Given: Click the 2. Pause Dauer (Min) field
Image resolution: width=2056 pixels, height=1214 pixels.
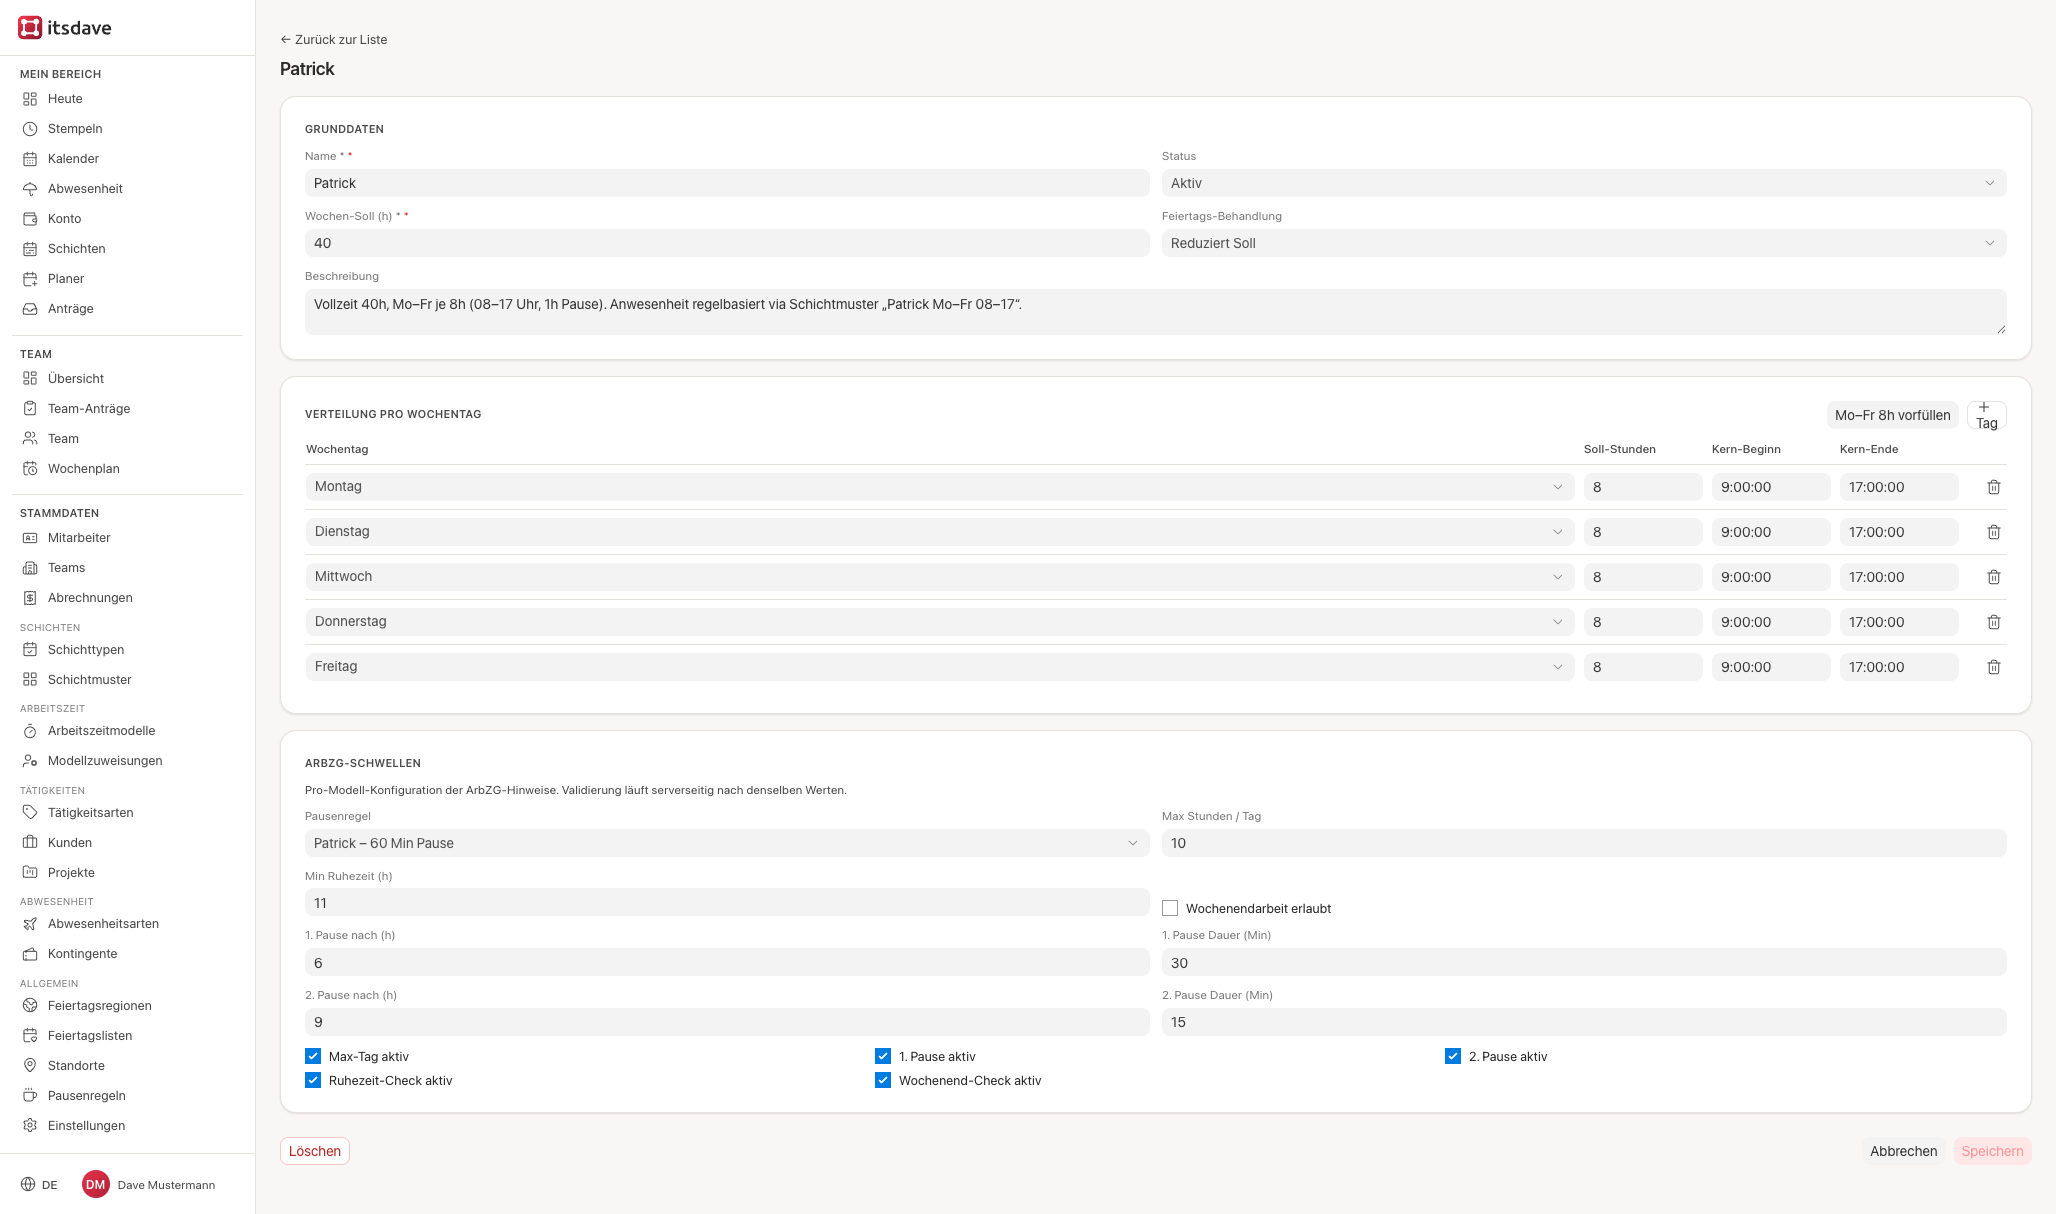Looking at the screenshot, I should (1584, 1022).
